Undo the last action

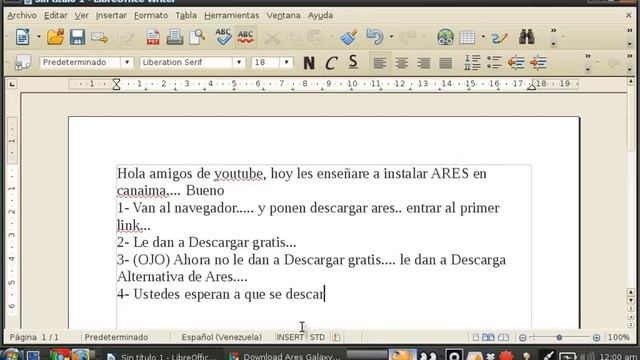[375, 37]
